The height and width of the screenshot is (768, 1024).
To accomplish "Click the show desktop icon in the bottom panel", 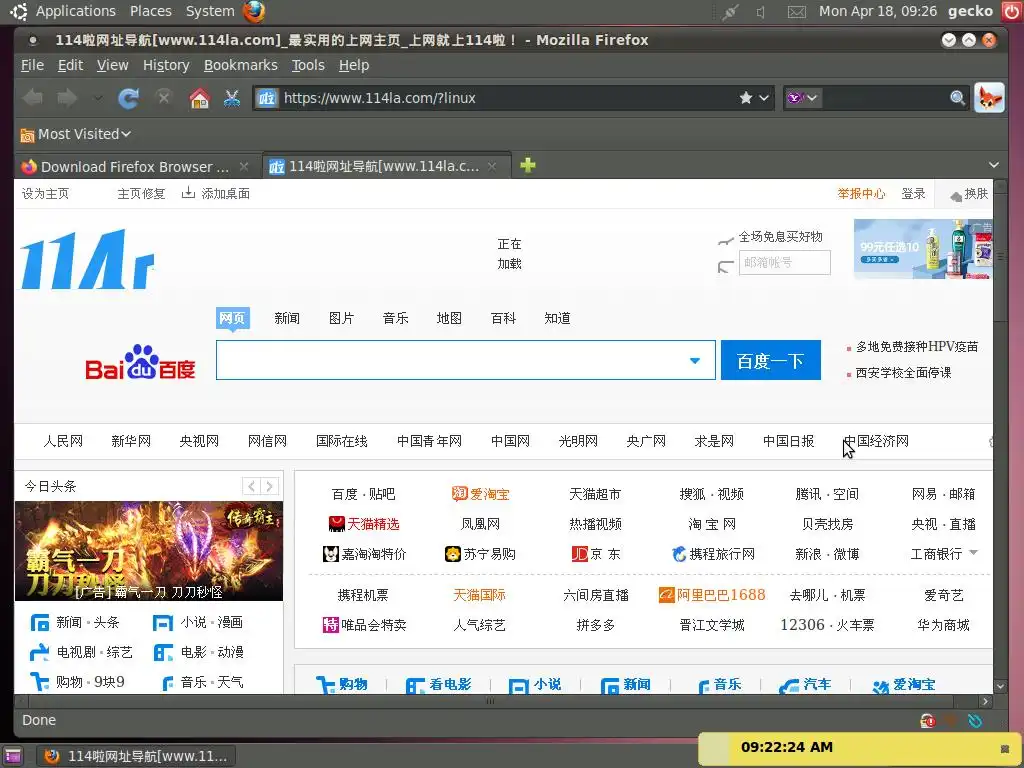I will pos(12,756).
